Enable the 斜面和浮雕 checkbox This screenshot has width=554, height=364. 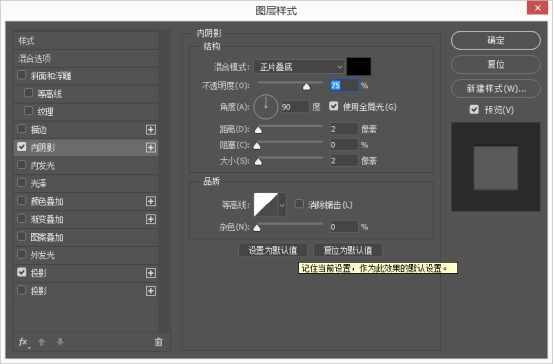click(22, 75)
